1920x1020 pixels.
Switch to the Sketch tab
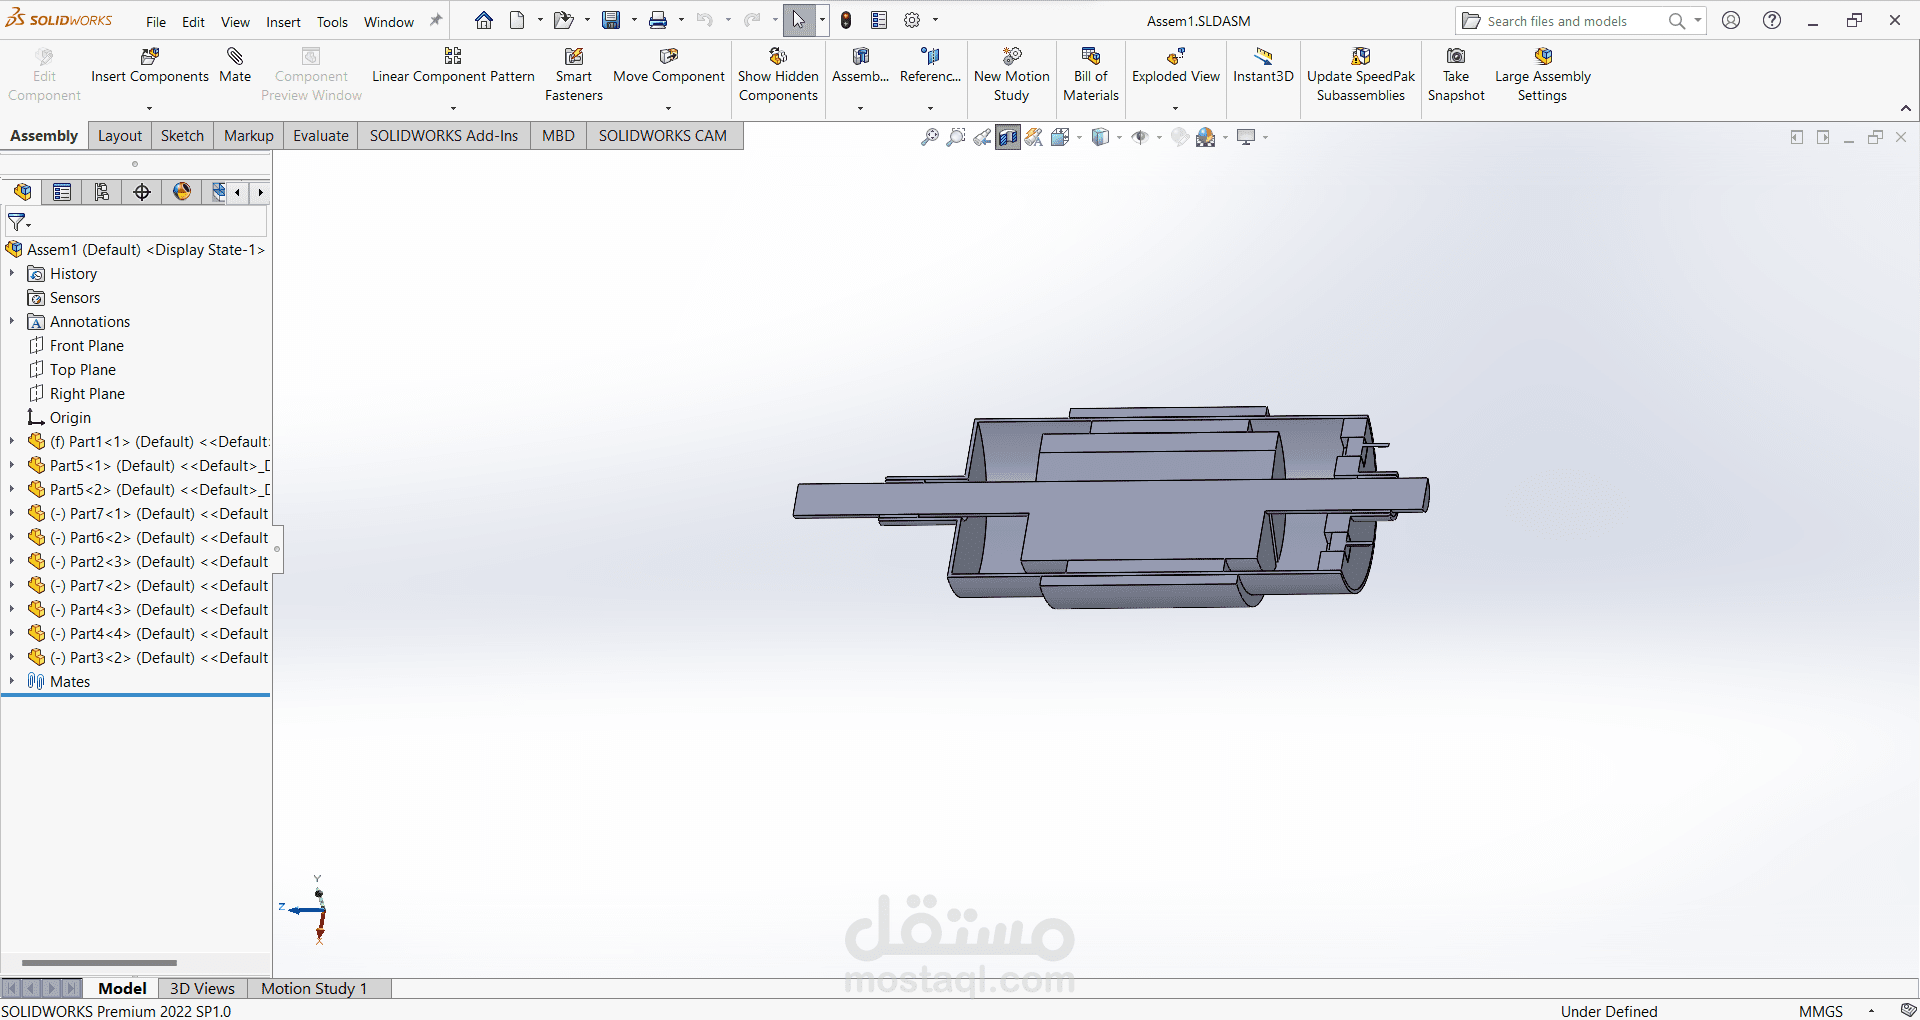tap(182, 136)
